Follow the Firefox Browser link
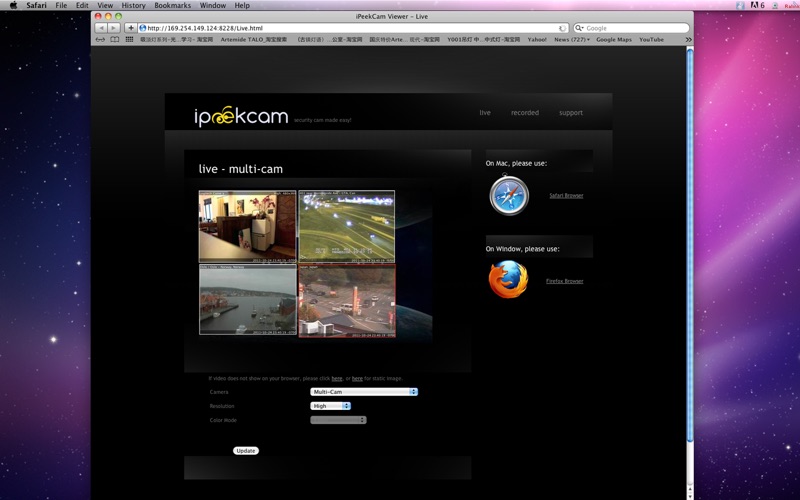 564,281
